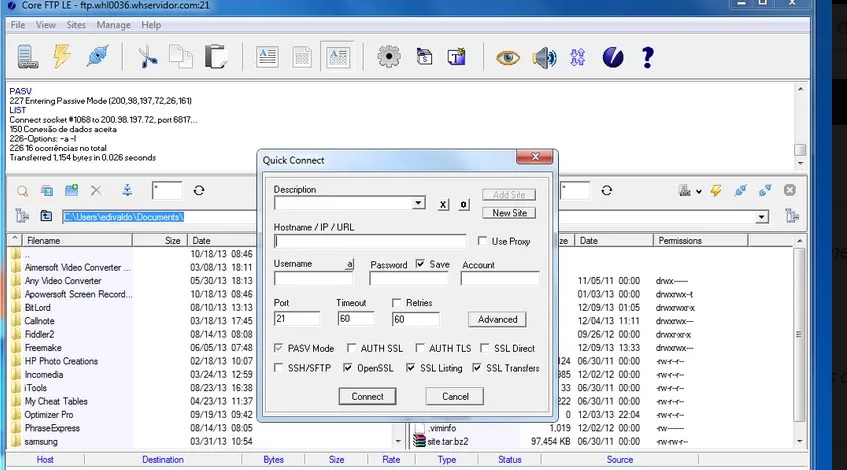Open the Sites menu

pos(76,24)
